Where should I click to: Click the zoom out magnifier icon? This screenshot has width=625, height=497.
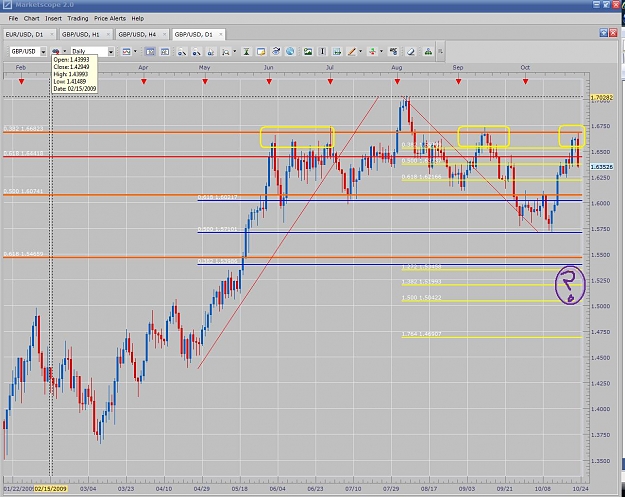(196, 51)
